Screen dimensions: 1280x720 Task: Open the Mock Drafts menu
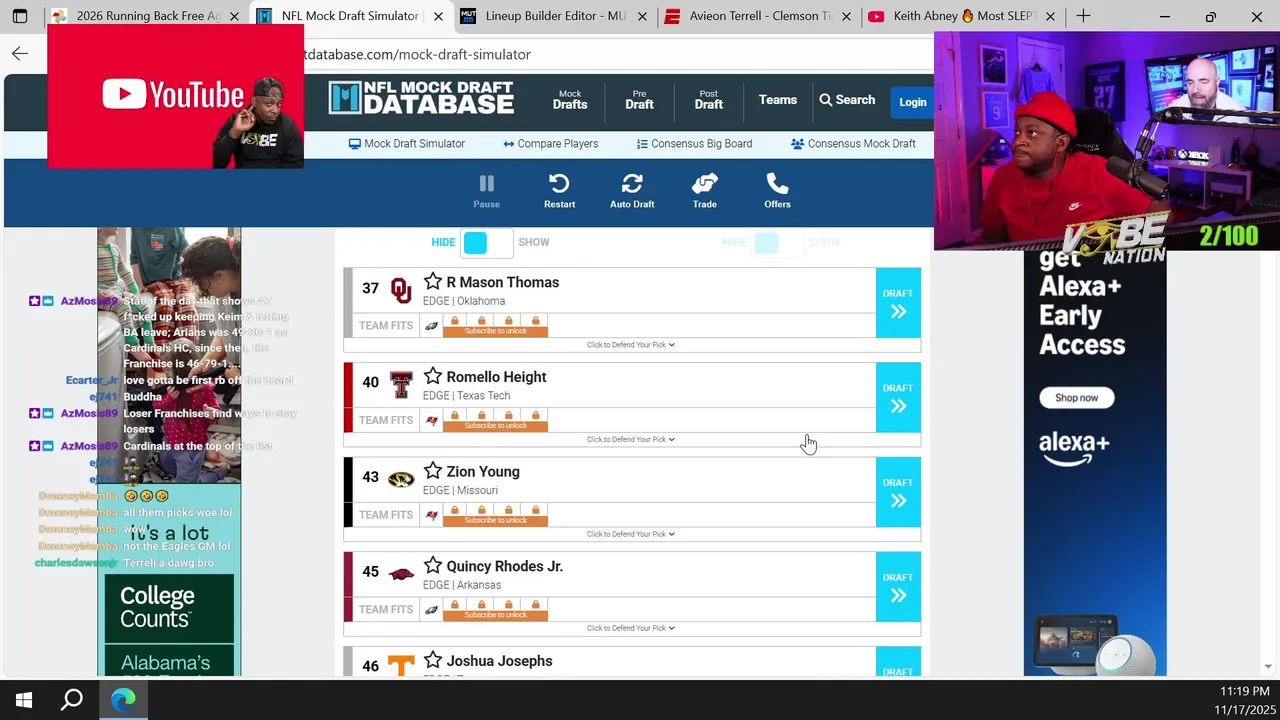pos(570,99)
